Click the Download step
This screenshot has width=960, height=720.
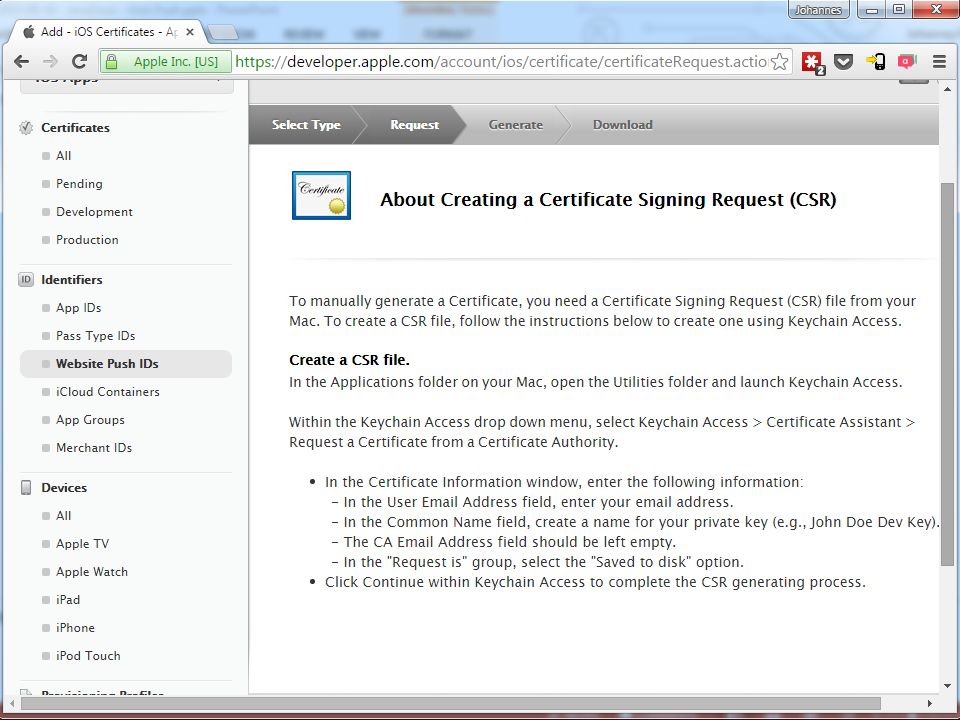[623, 124]
